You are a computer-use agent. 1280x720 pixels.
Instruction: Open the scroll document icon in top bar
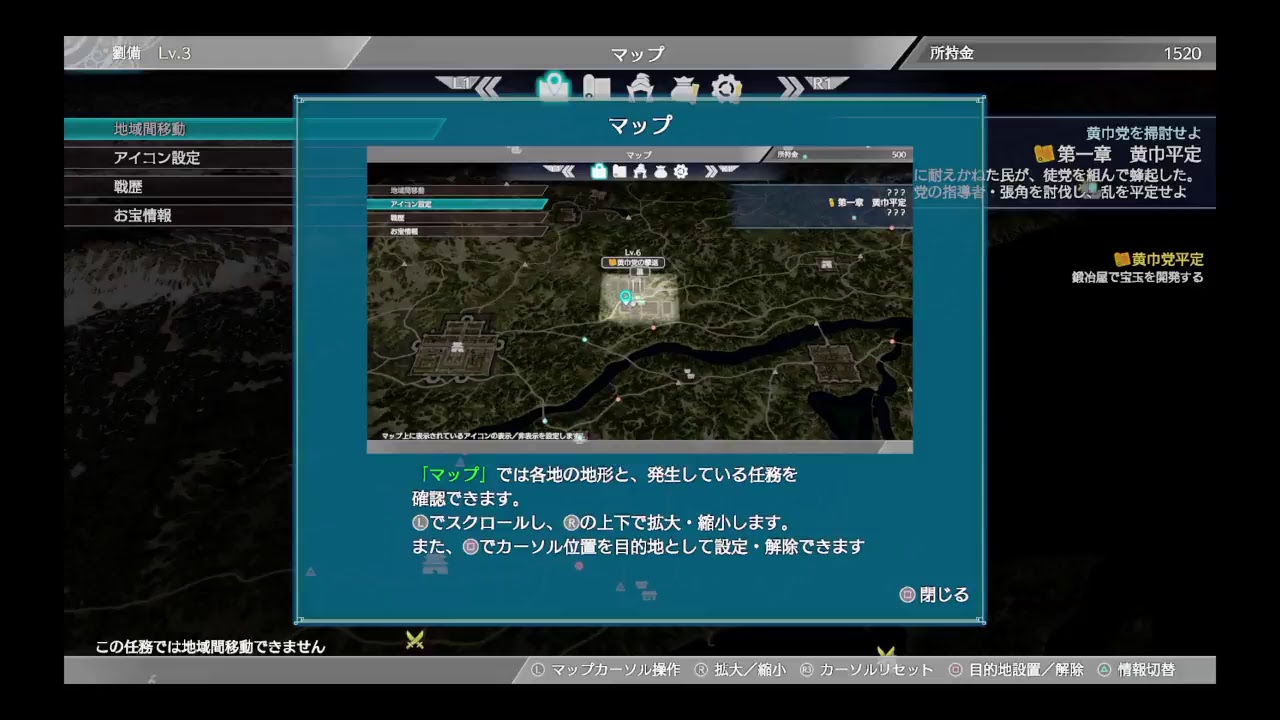click(597, 88)
